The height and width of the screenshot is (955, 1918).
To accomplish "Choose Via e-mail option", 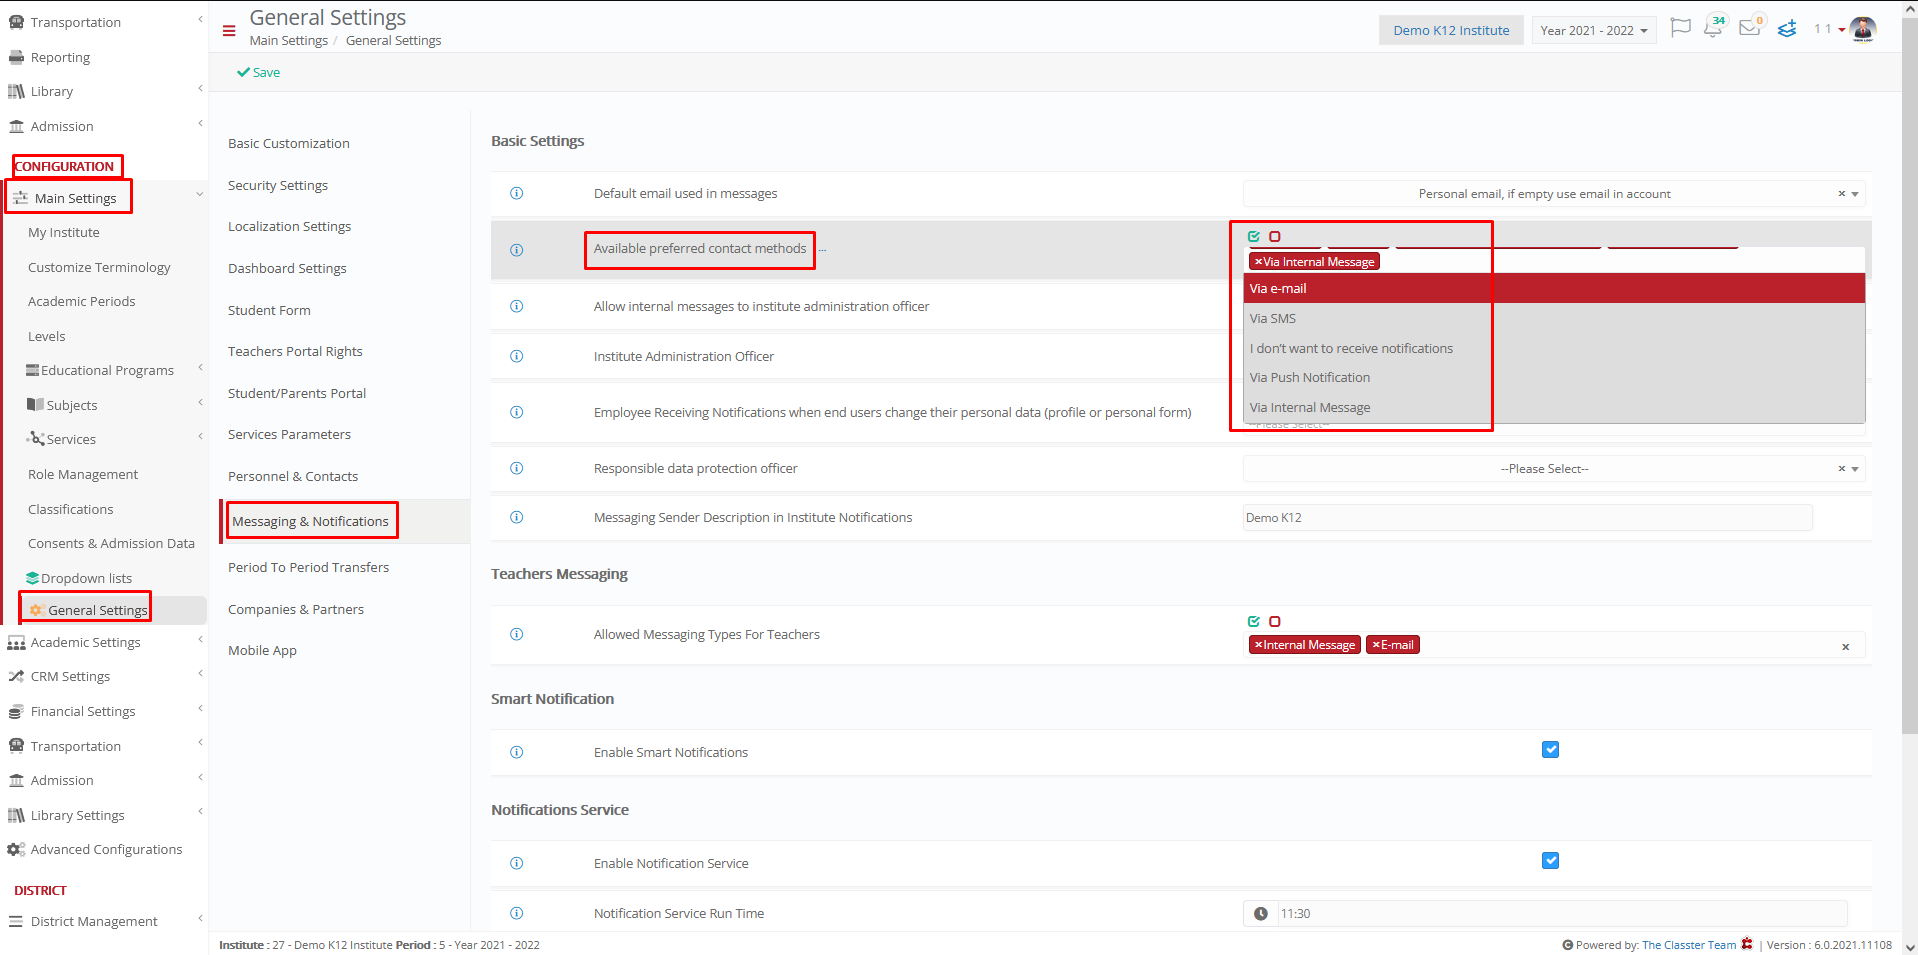I will click(x=1554, y=288).
